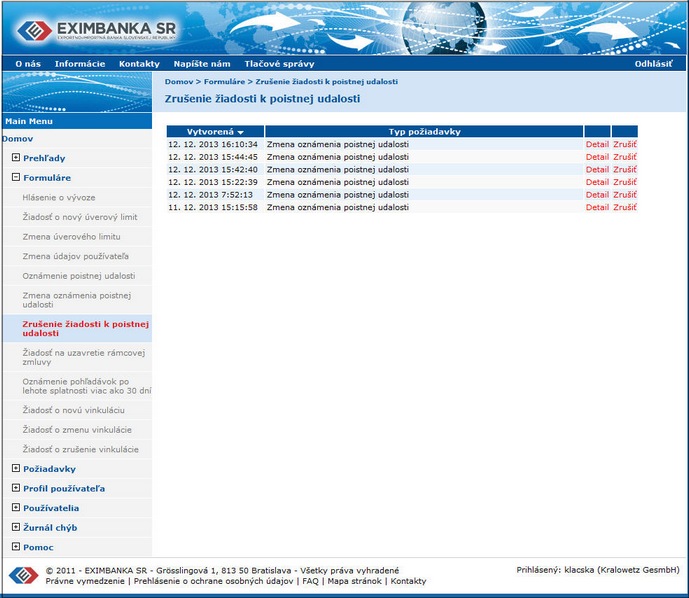Cancel request created 11. 12. 2013 15:15:58
The width and height of the screenshot is (689, 598).
[625, 207]
